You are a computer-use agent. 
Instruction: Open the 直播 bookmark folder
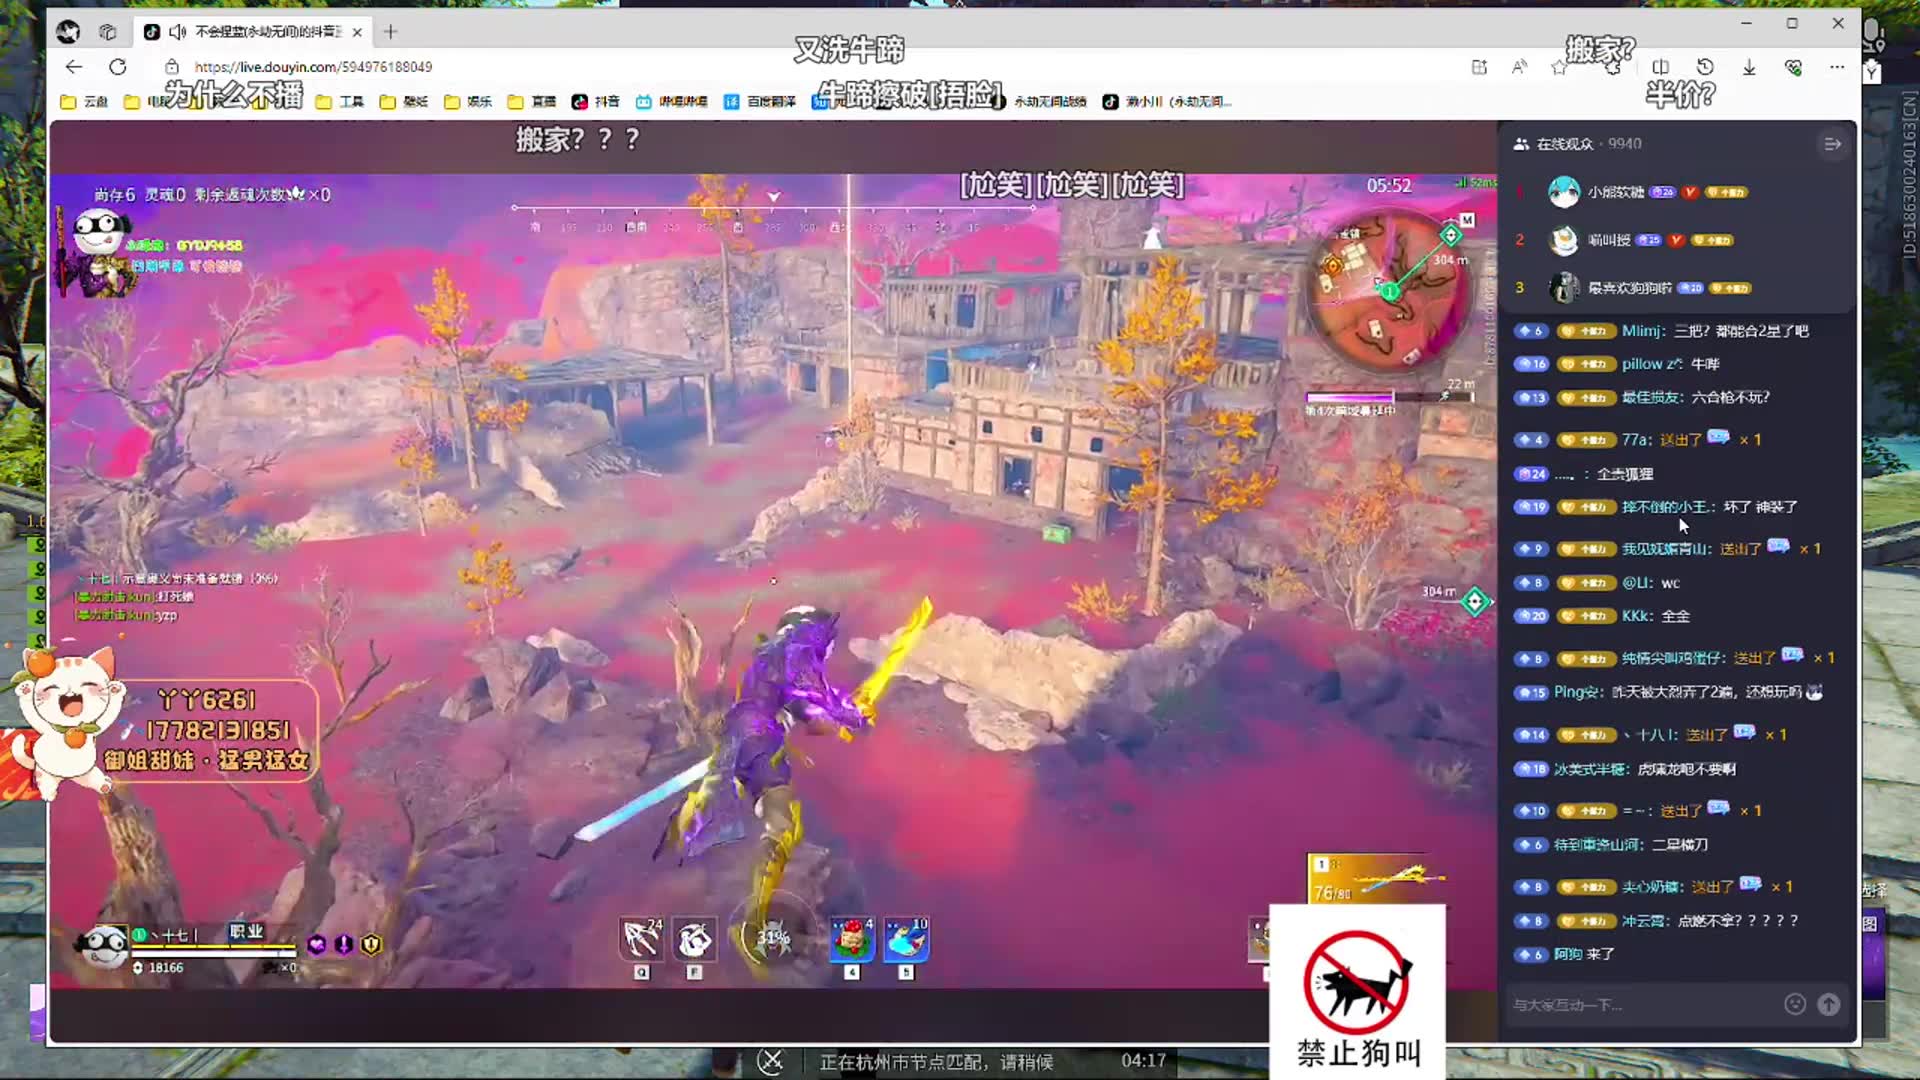pos(532,101)
